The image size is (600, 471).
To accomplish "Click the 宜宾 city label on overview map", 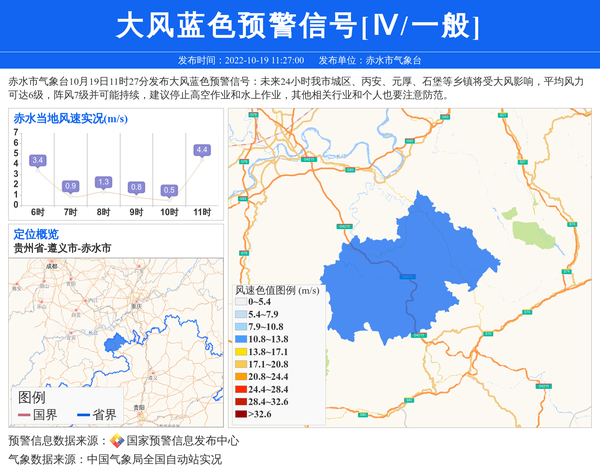I will 71,338.
